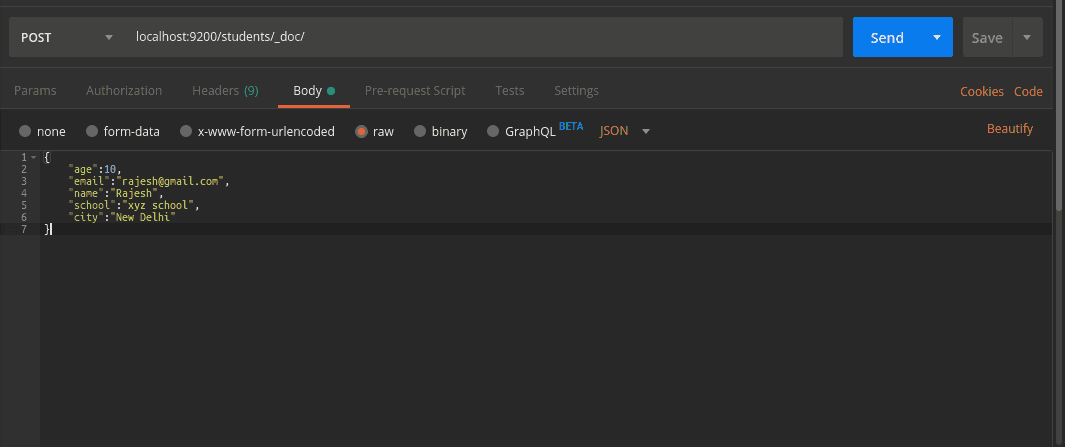The width and height of the screenshot is (1065, 447).
Task: Switch to Headers (9) tab
Action: pyautogui.click(x=225, y=91)
